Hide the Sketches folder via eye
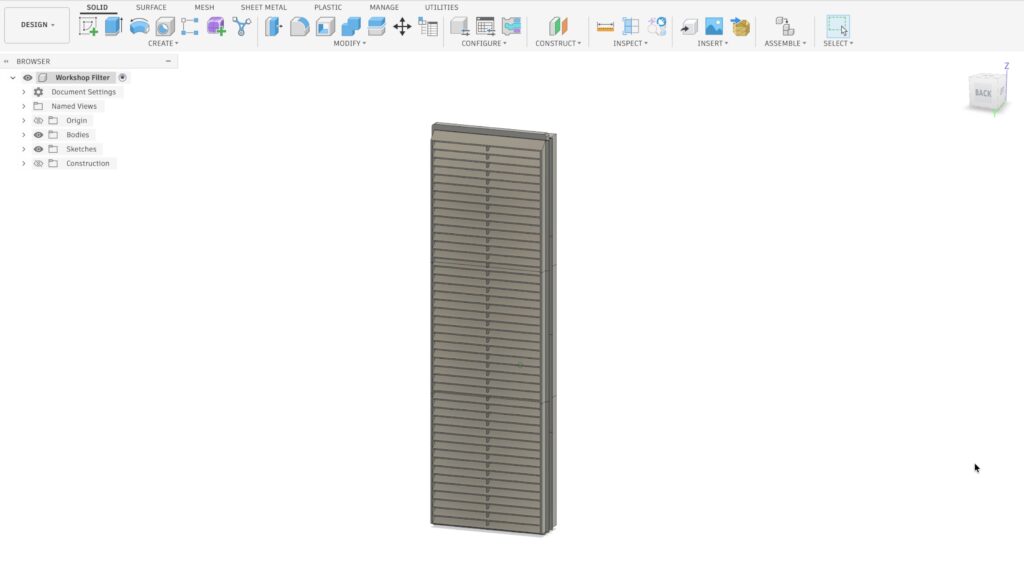 coord(39,150)
